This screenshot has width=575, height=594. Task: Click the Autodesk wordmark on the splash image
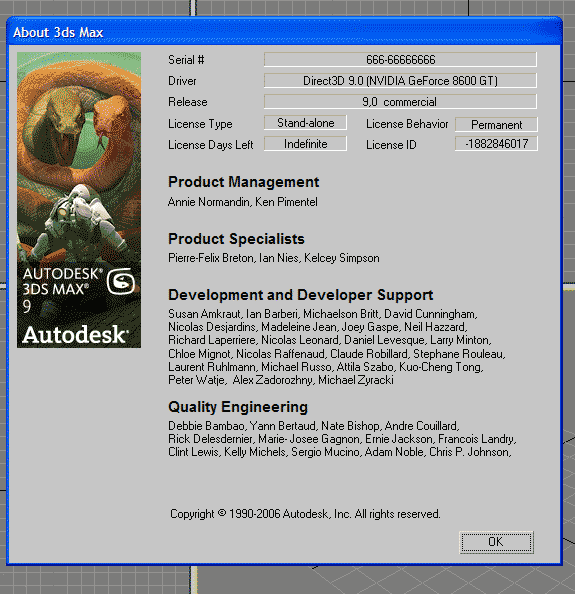point(75,335)
